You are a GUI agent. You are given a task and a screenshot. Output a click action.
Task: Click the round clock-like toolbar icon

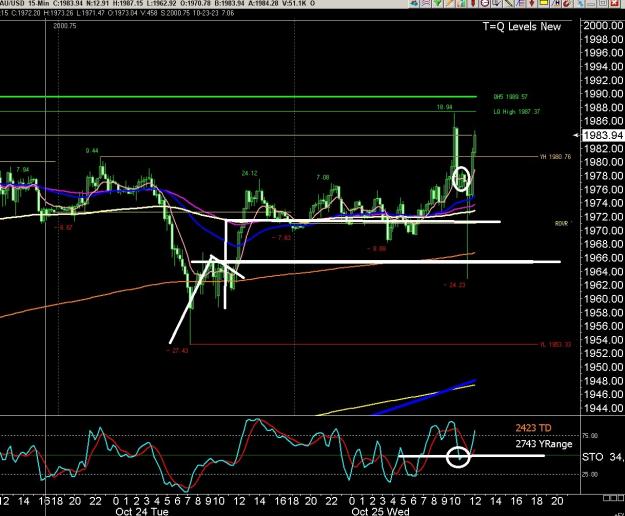click(x=485, y=3)
